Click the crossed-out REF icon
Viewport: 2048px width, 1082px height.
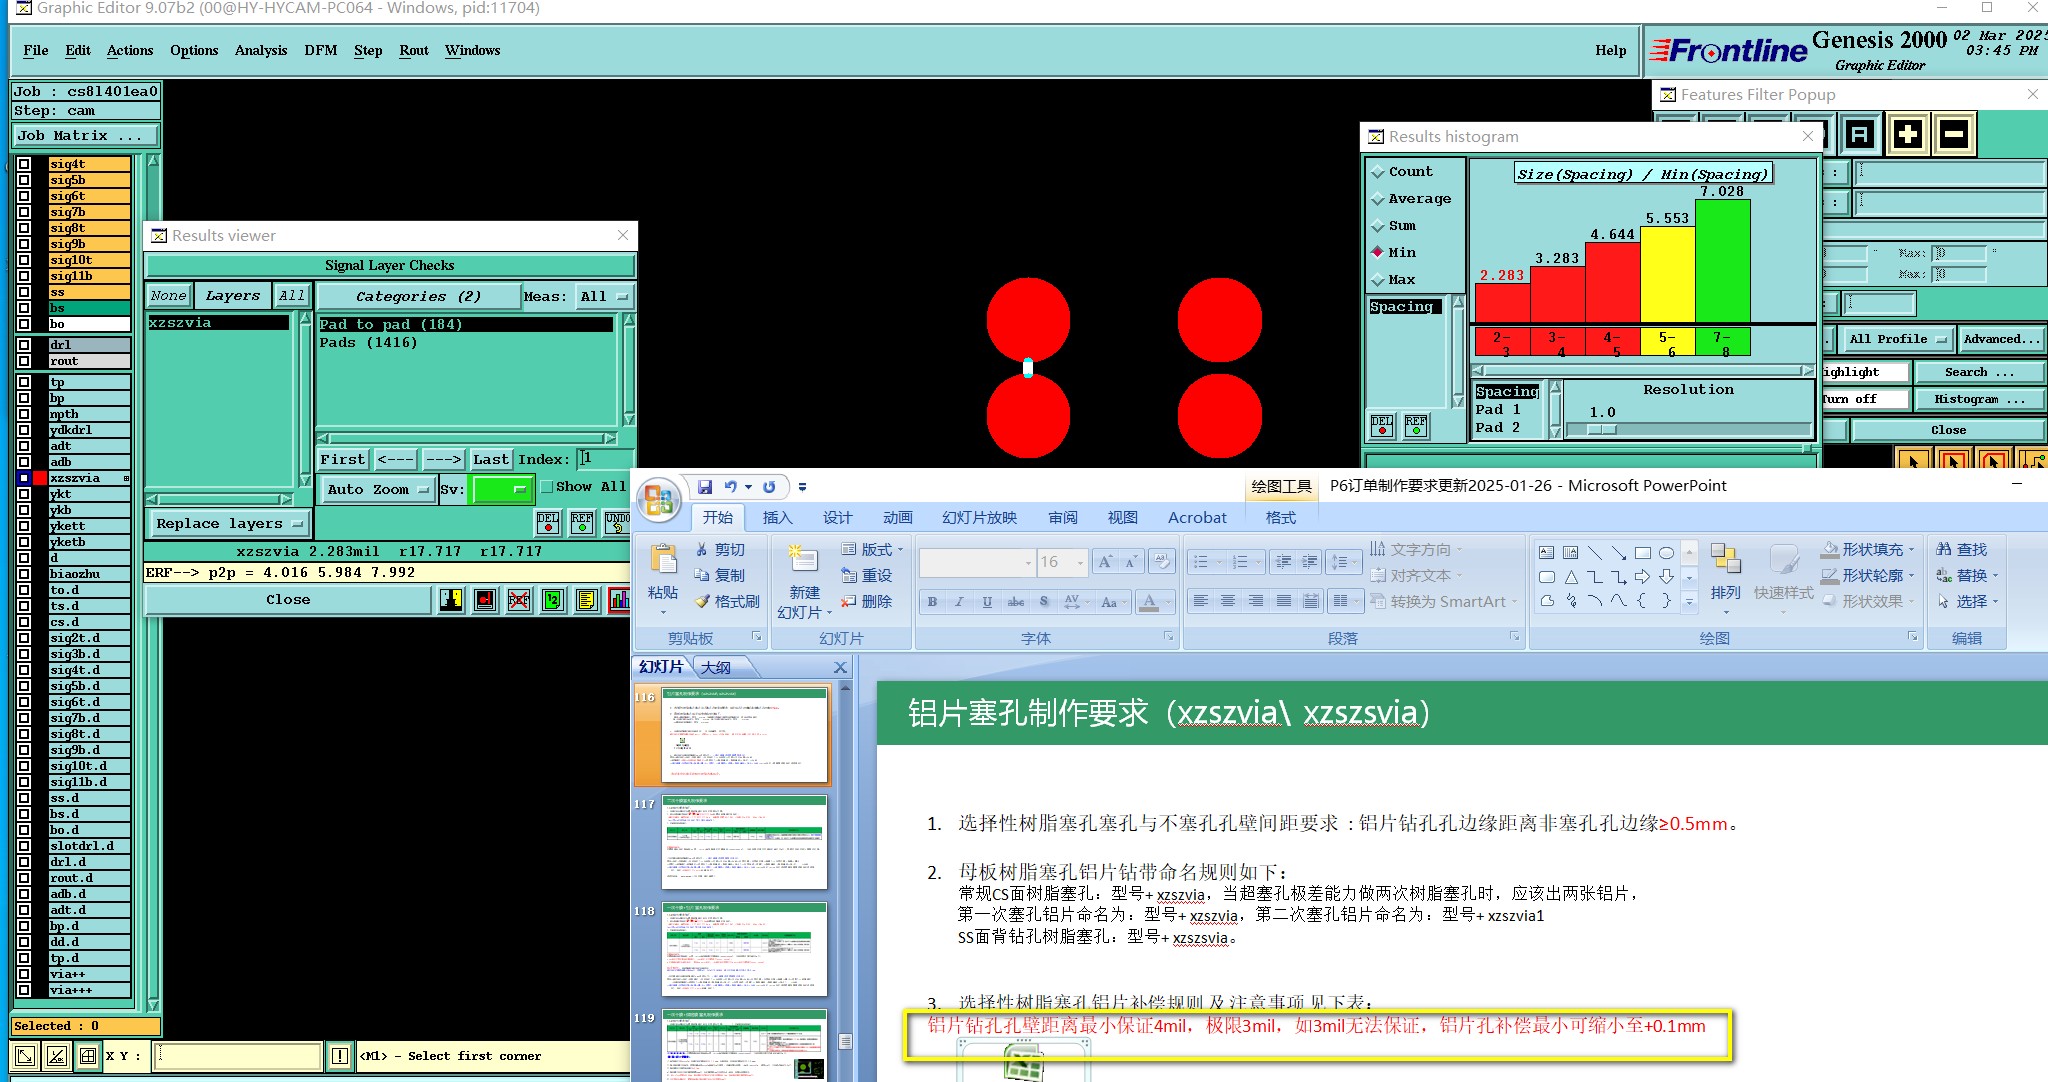point(518,599)
